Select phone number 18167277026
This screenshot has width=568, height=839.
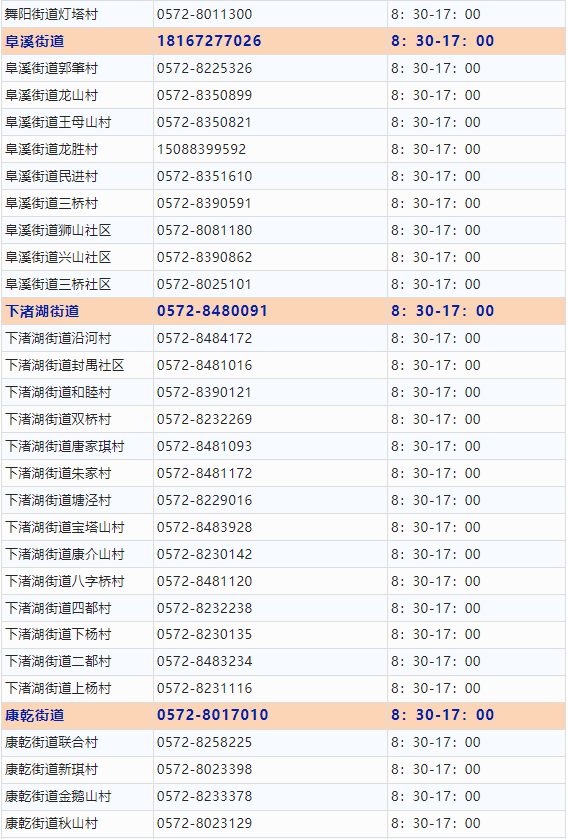coord(209,41)
